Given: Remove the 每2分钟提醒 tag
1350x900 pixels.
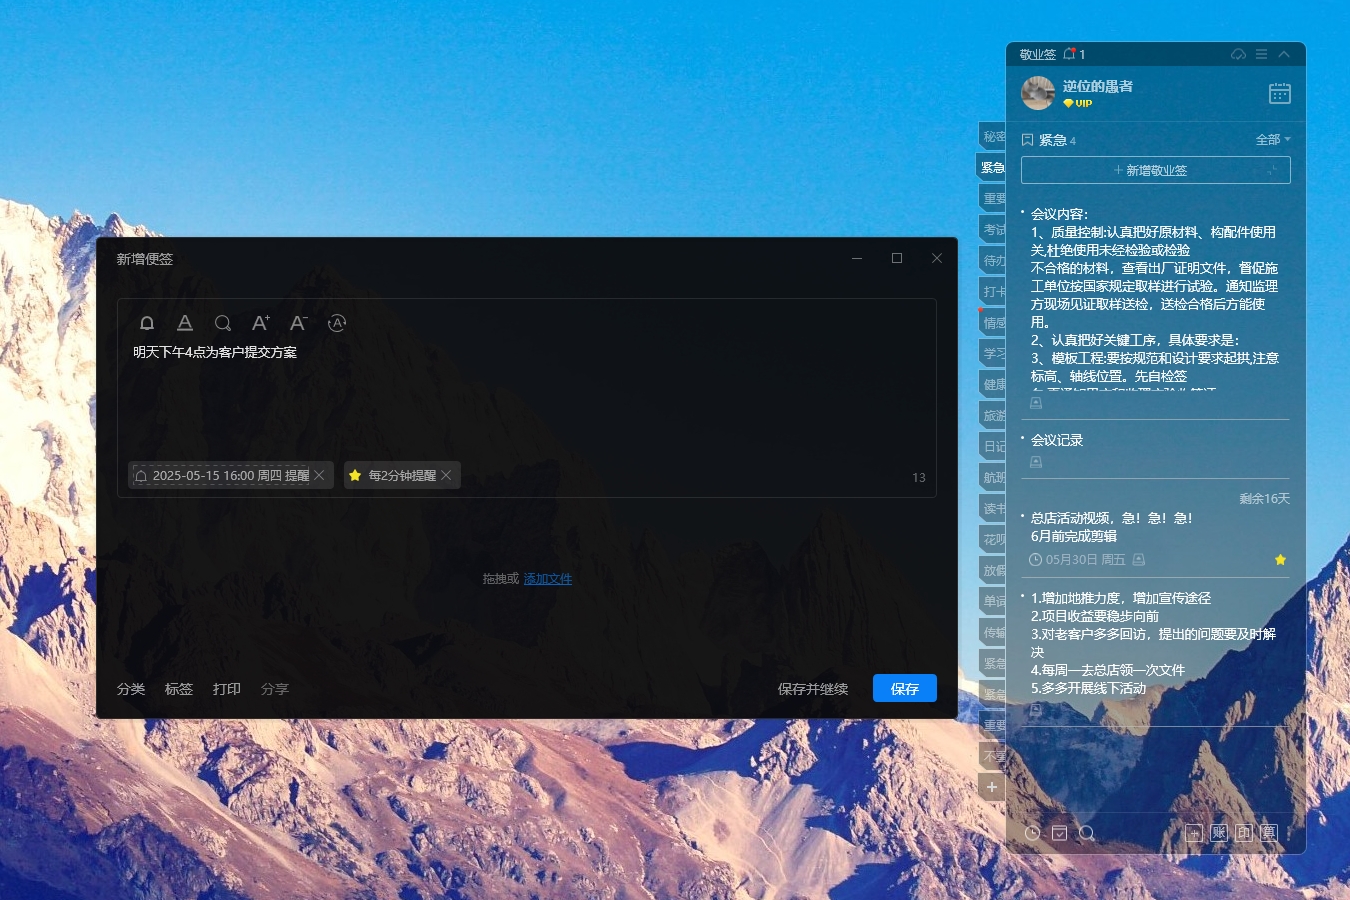Looking at the screenshot, I should pos(447,475).
